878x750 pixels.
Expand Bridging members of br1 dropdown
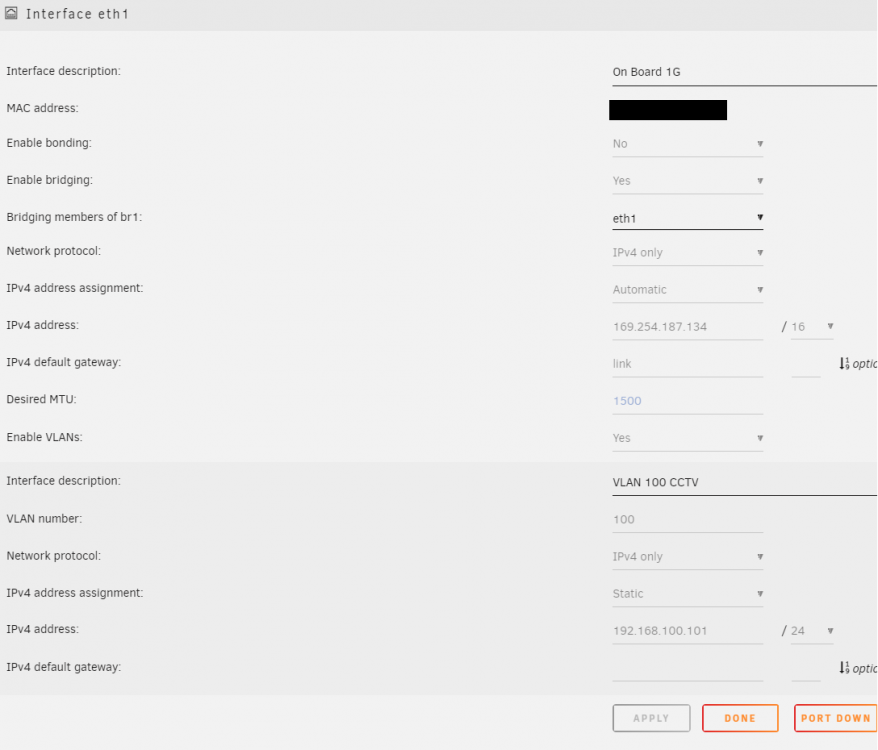tap(687, 218)
